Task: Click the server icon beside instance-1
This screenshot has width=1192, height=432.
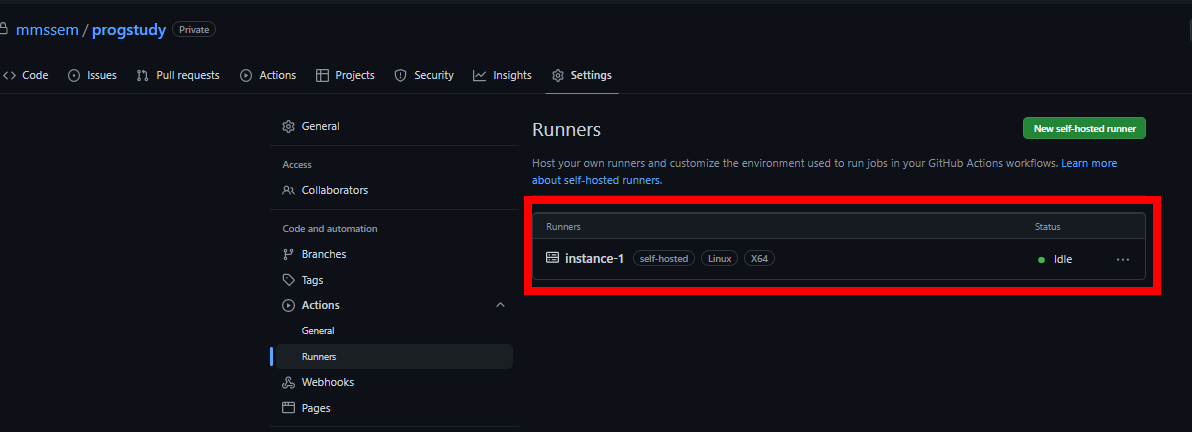Action: click(x=553, y=258)
